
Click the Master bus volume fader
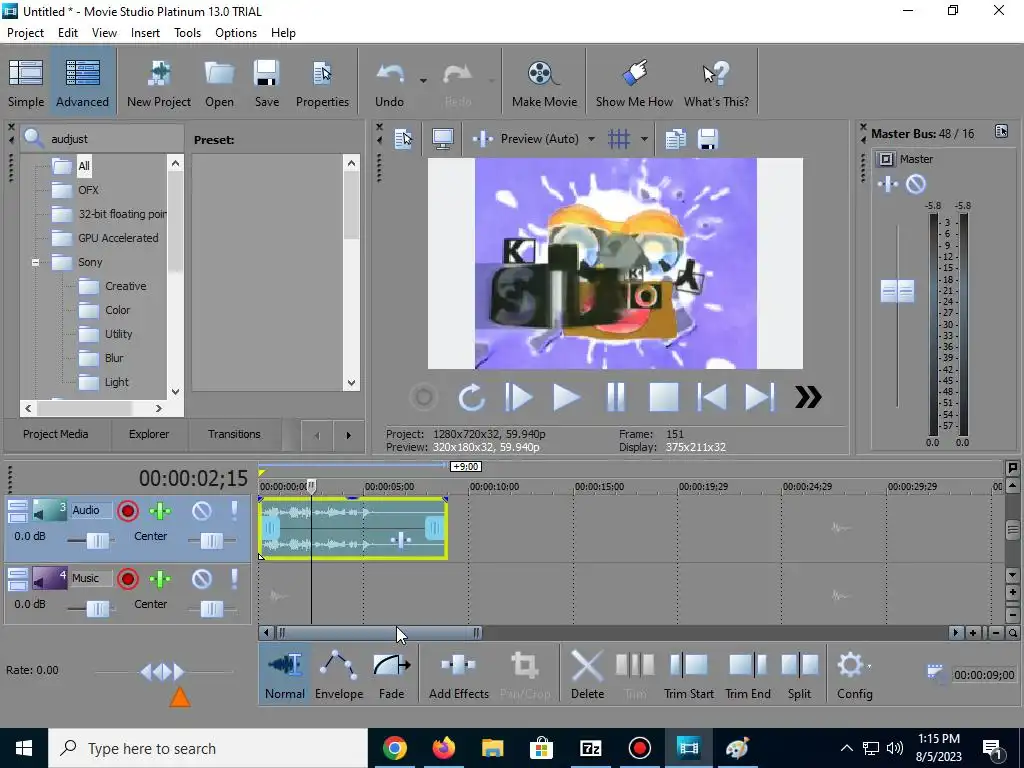point(897,291)
